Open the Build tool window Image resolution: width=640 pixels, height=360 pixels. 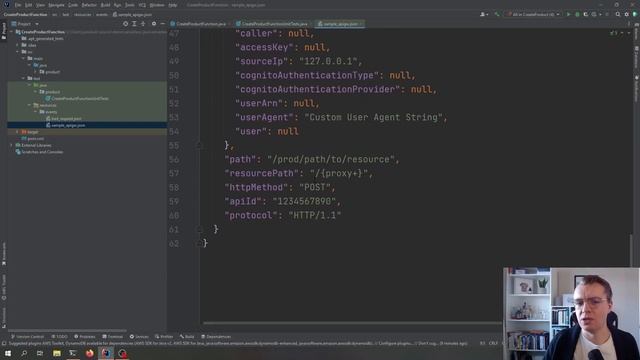187,337
